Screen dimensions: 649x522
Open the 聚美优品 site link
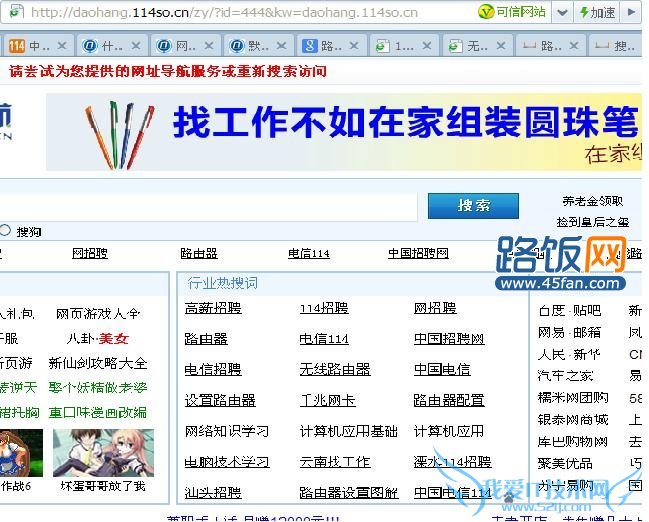[x=565, y=464]
